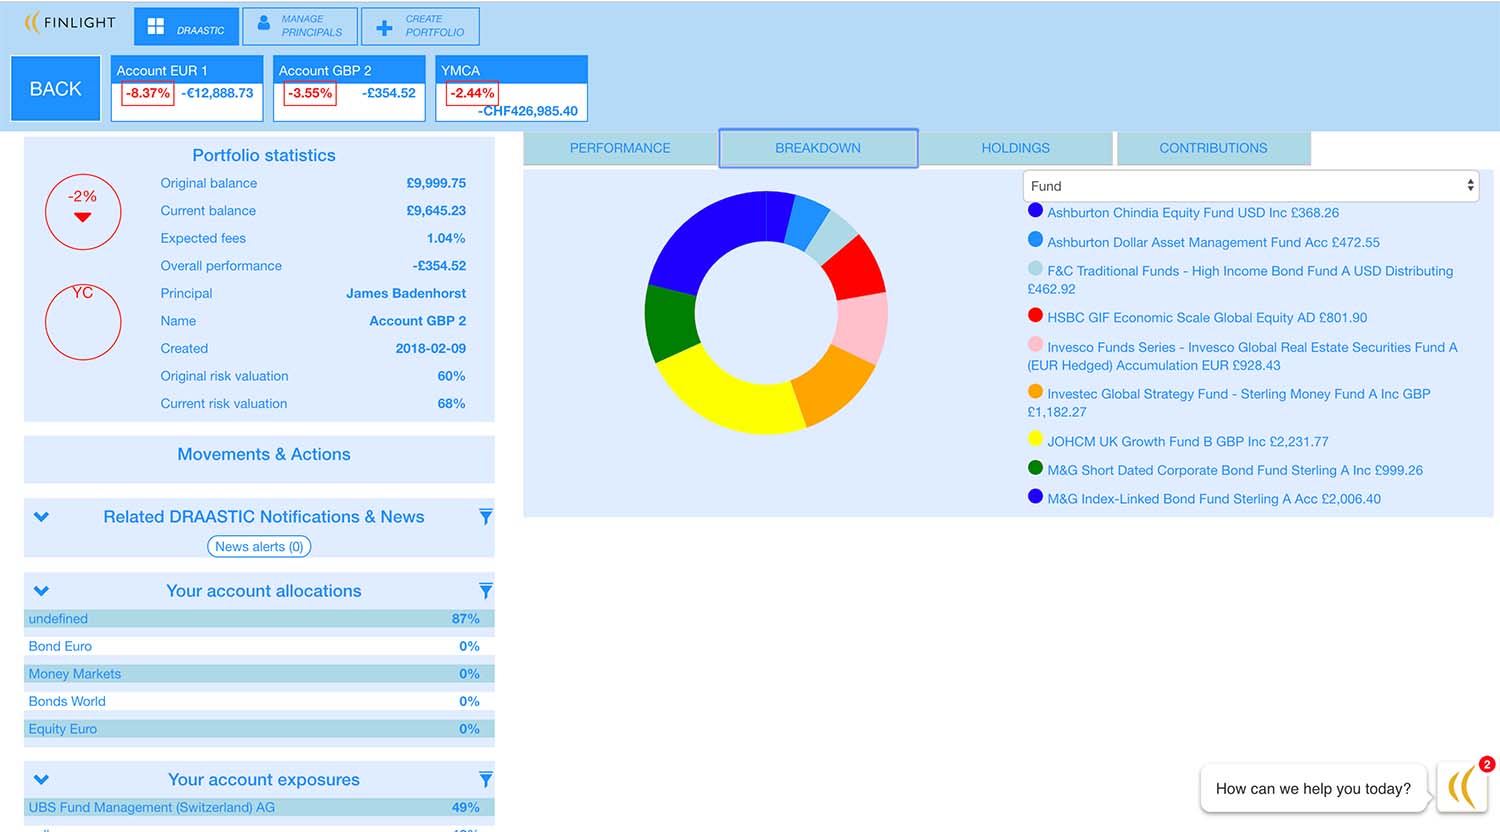Click the pink segment of donut chart
This screenshot has height=832, width=1500.
[x=861, y=328]
